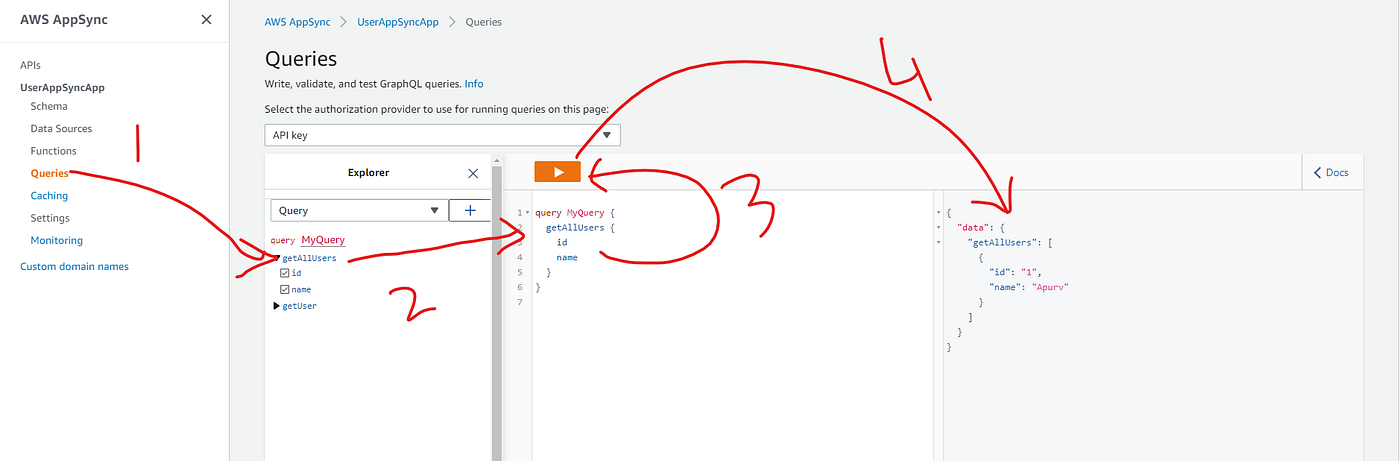Click the Queries page heading

click(301, 59)
